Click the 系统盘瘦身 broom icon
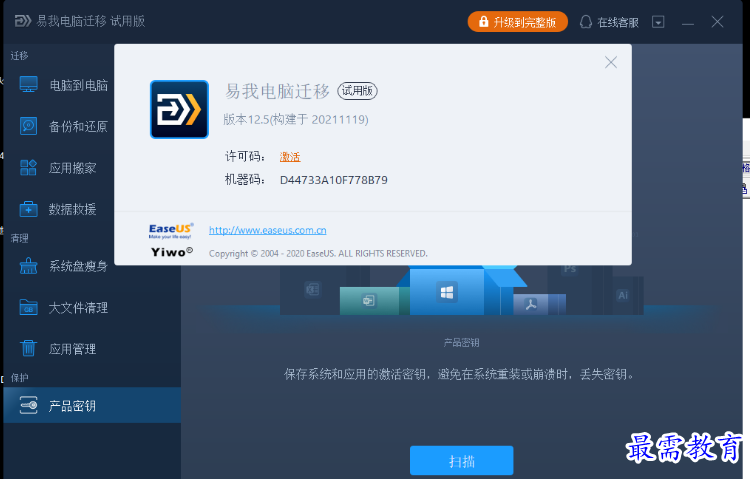 [x=29, y=266]
